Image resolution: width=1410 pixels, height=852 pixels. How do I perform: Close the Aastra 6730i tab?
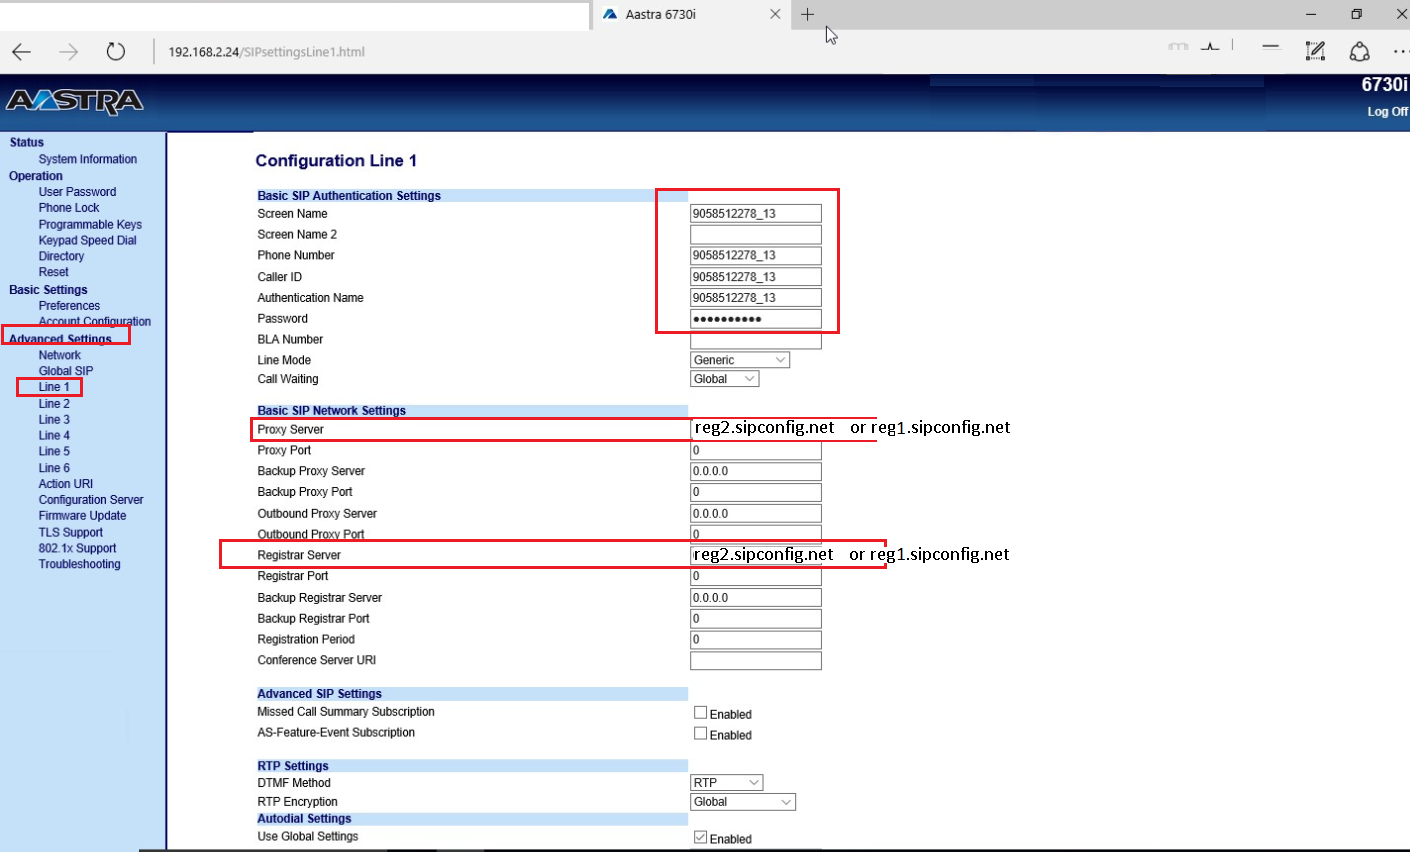coord(775,15)
